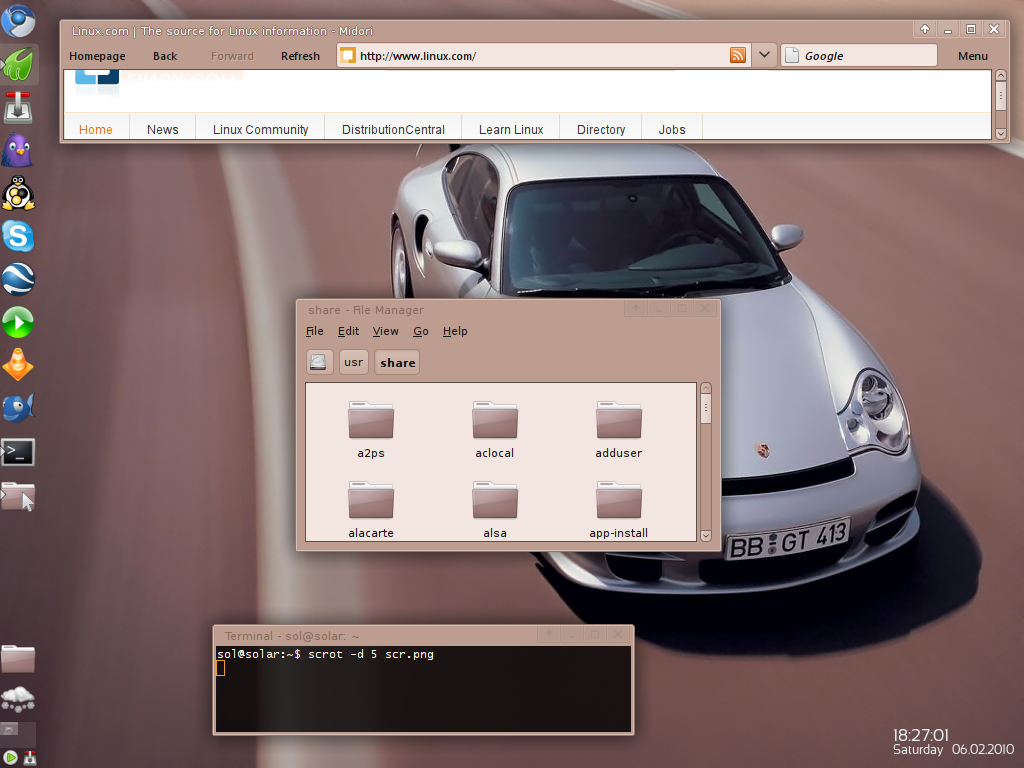
Task: Open Google Earth from the dock
Action: click(18, 279)
